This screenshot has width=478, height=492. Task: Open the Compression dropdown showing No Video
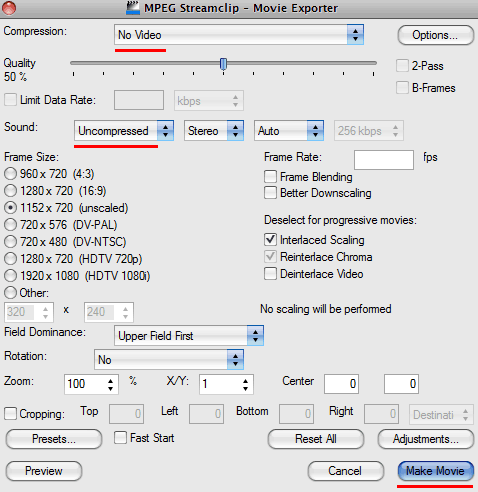239,35
